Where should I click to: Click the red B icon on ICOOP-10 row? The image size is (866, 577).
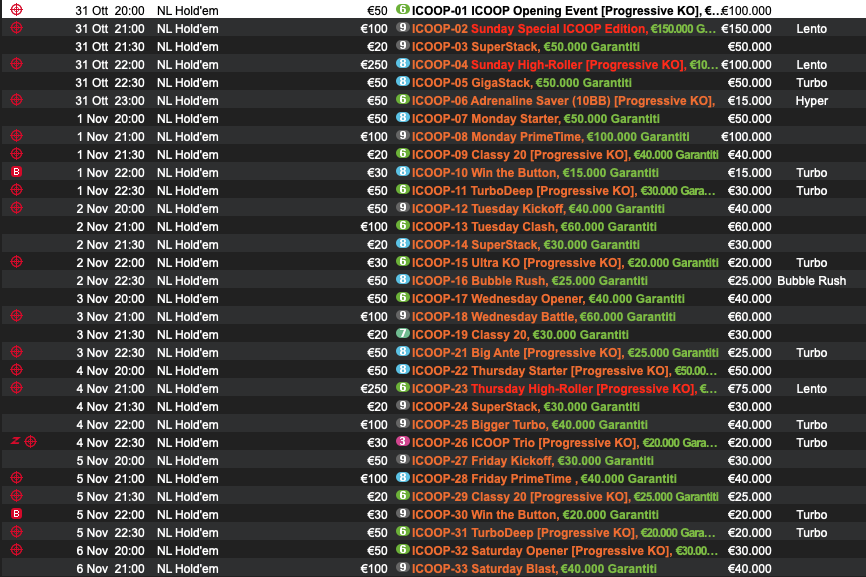pyautogui.click(x=17, y=172)
